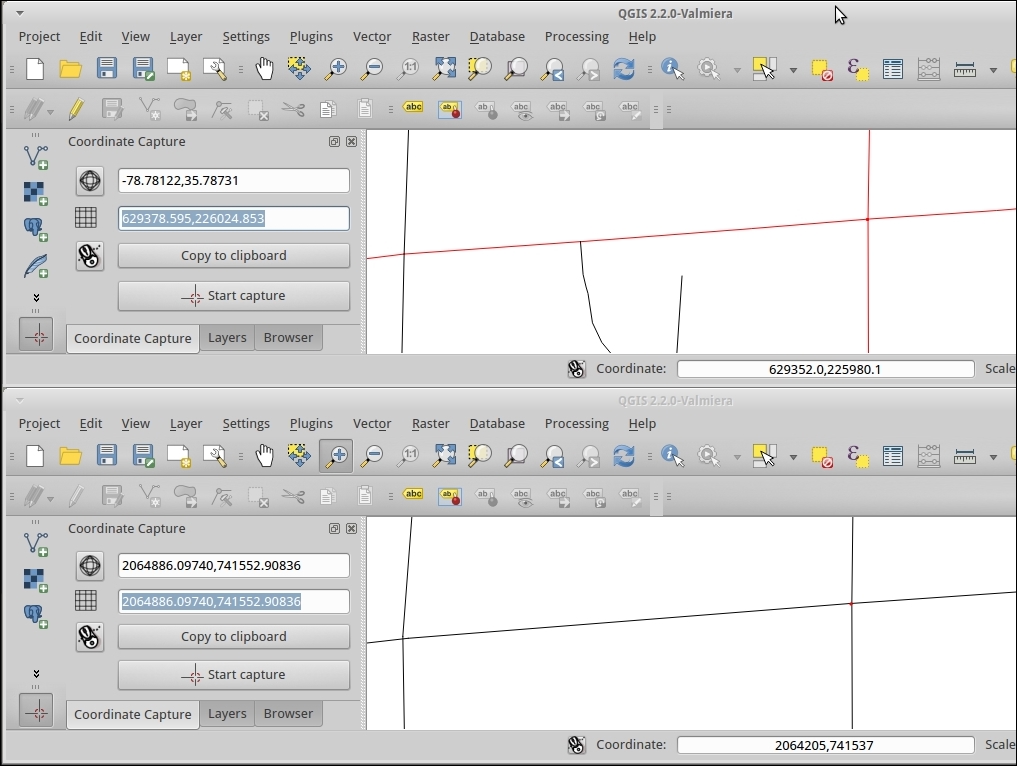
Task: Select Identify Features tool in top window
Action: (672, 69)
